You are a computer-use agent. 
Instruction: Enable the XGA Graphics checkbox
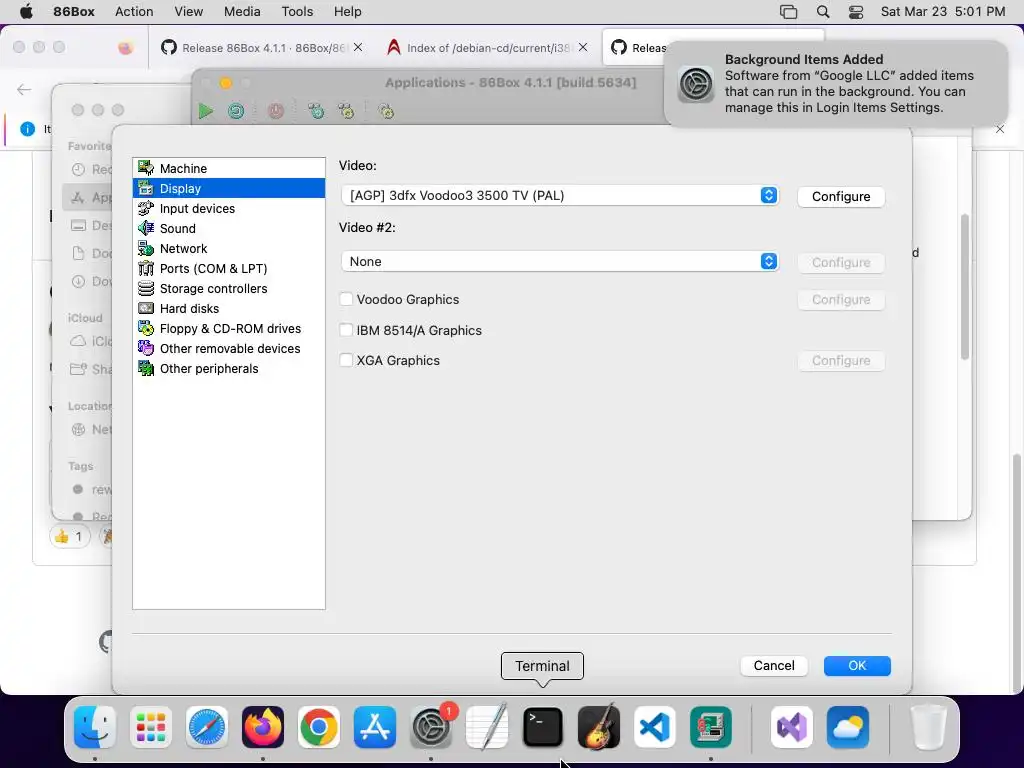[x=346, y=360]
